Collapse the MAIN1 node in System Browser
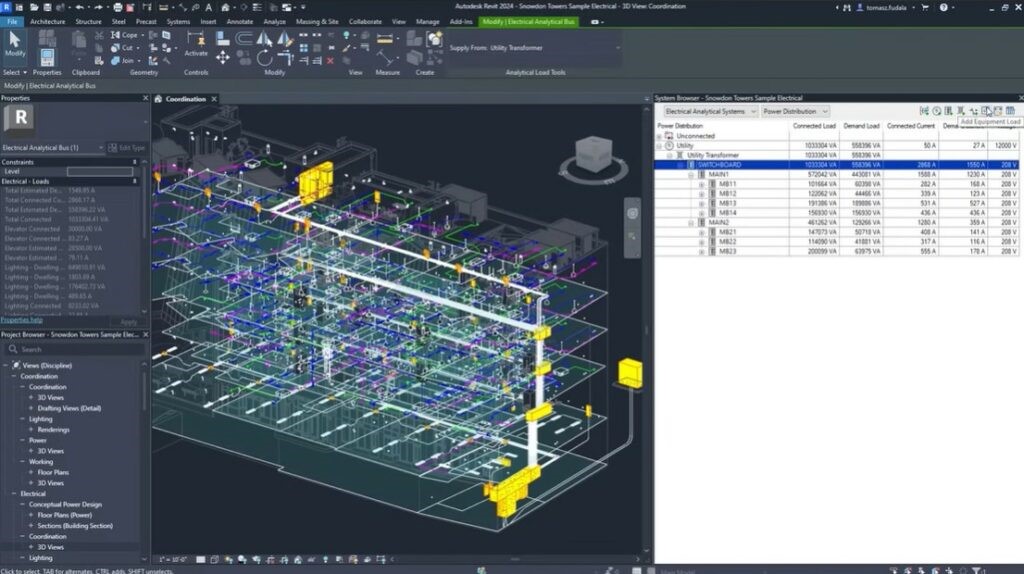This screenshot has height=574, width=1024. 691,175
